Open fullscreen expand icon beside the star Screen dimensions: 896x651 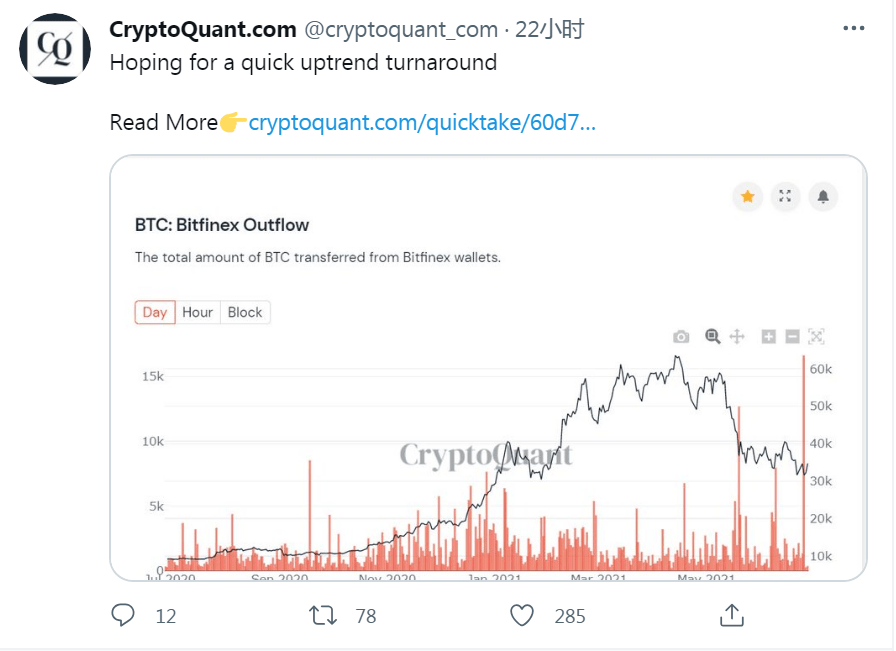coord(785,197)
